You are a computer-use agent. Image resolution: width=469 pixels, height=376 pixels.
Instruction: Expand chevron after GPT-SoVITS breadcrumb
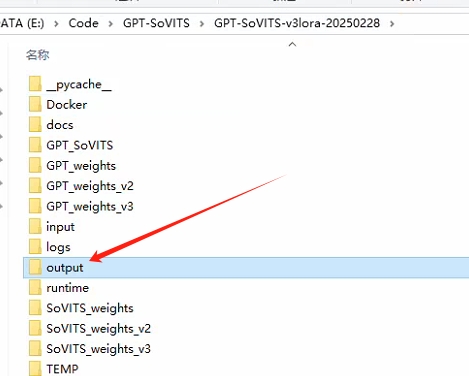(202, 24)
